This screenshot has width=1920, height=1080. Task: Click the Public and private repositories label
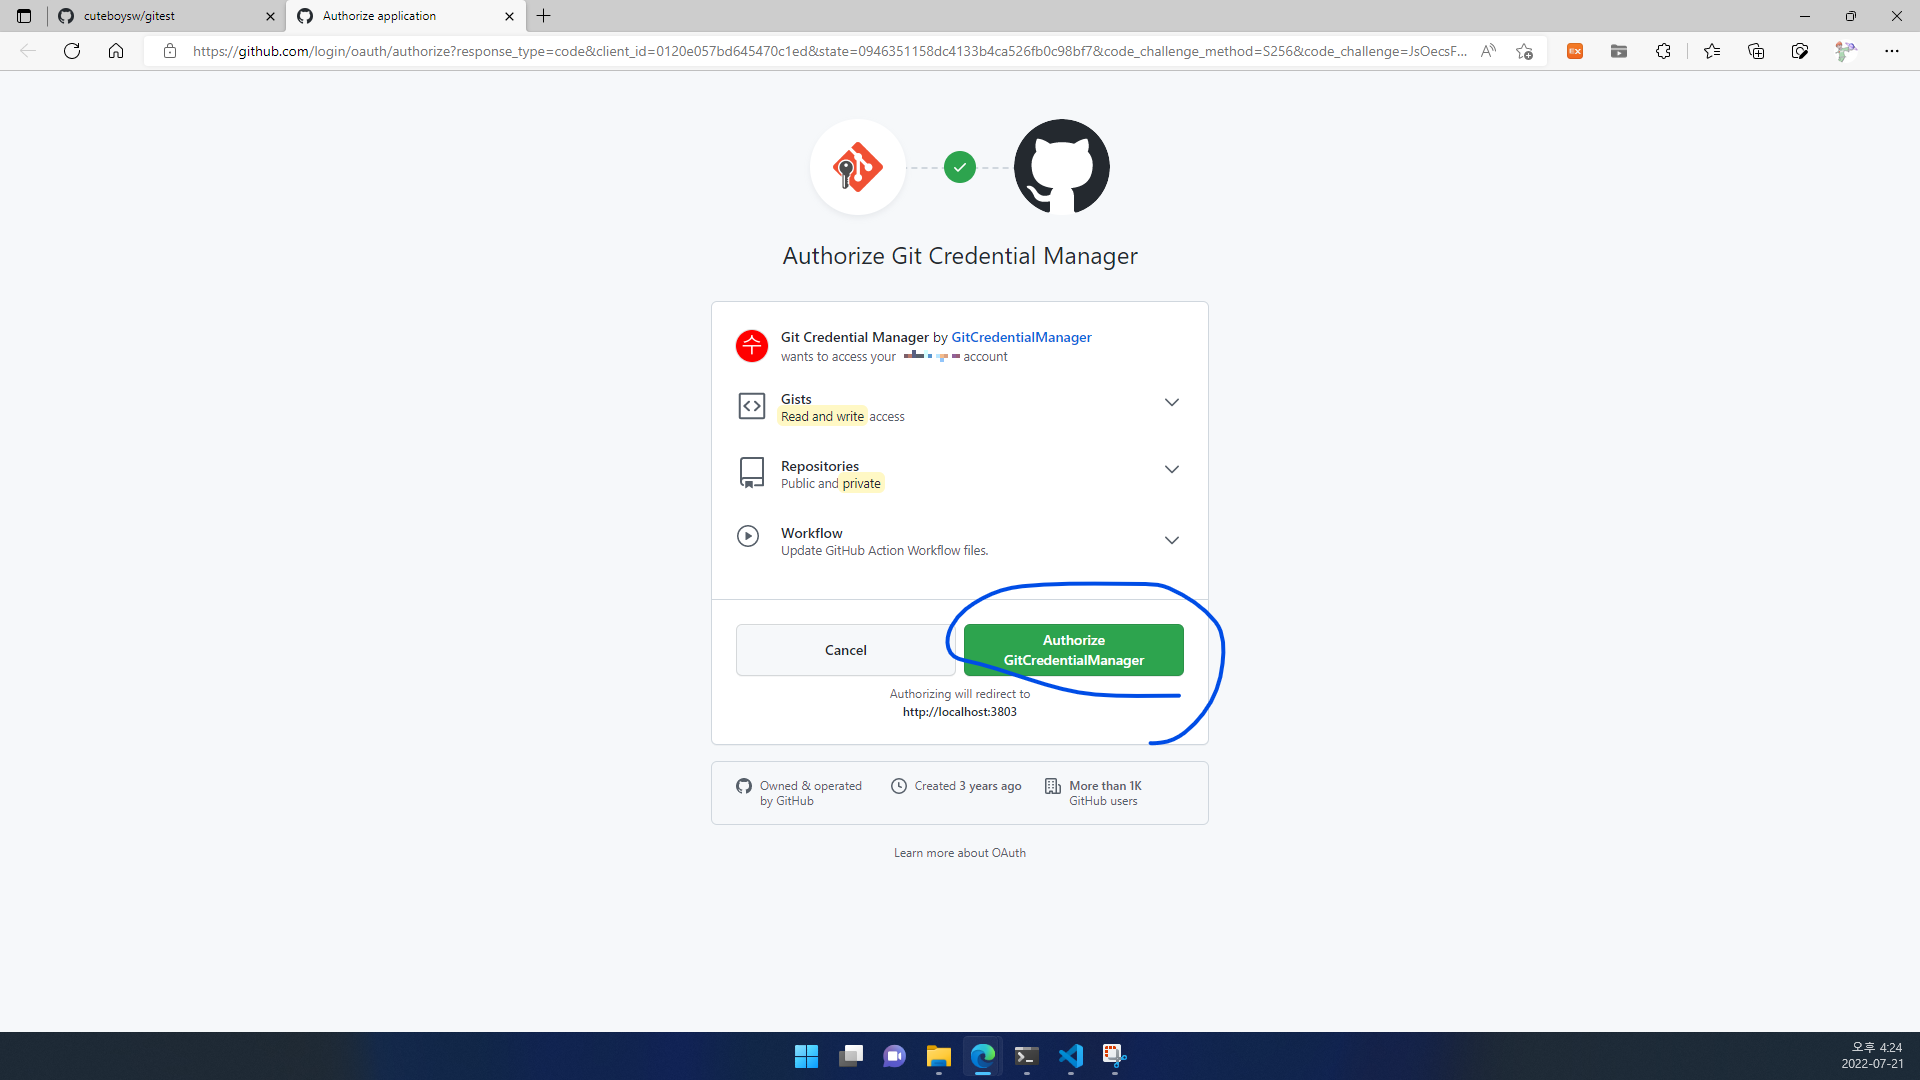click(831, 483)
